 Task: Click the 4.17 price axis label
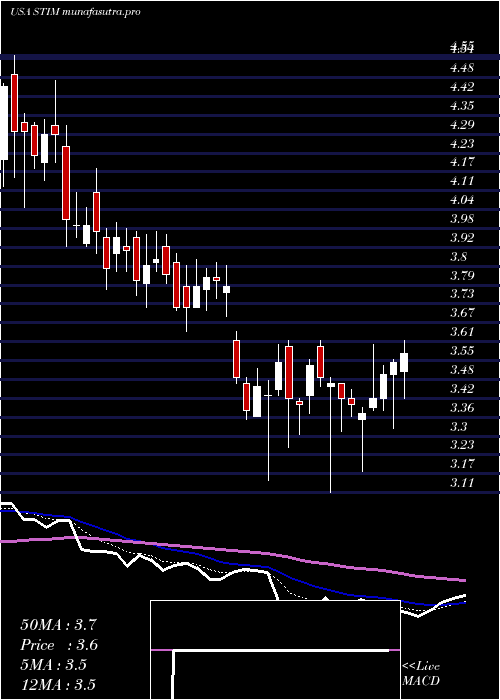click(x=462, y=162)
